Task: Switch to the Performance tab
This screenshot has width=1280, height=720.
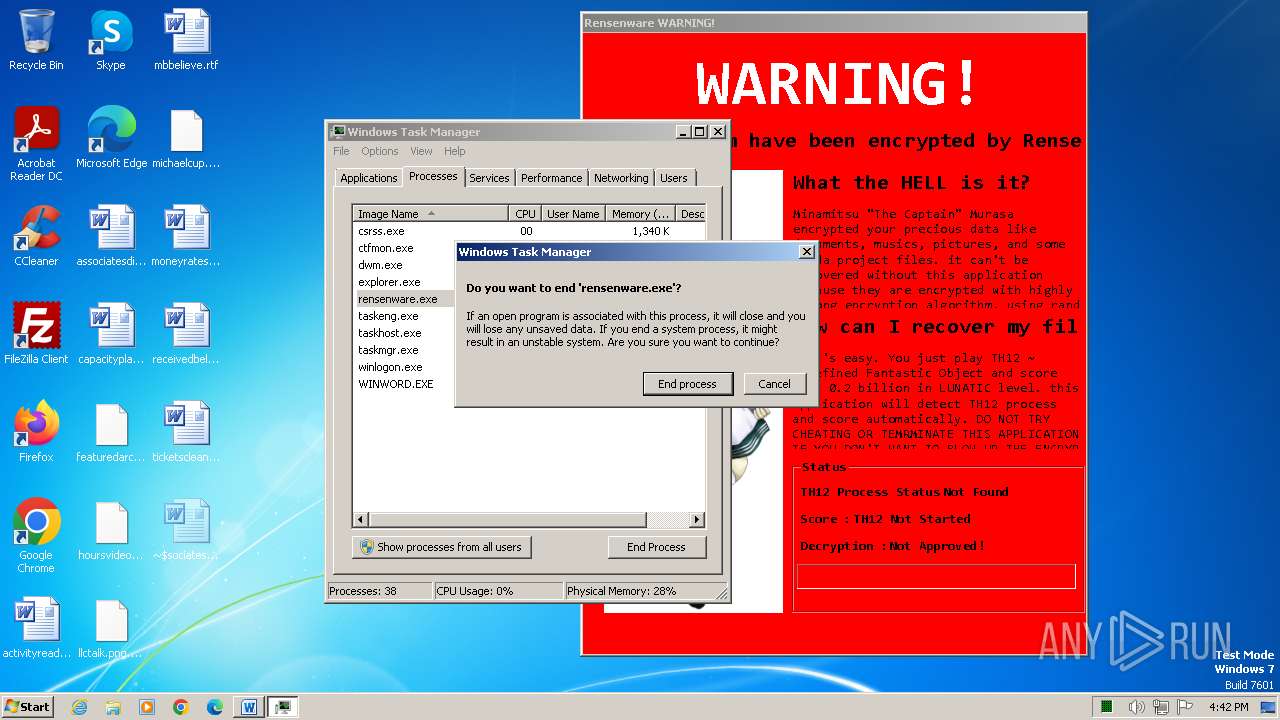Action: click(551, 178)
